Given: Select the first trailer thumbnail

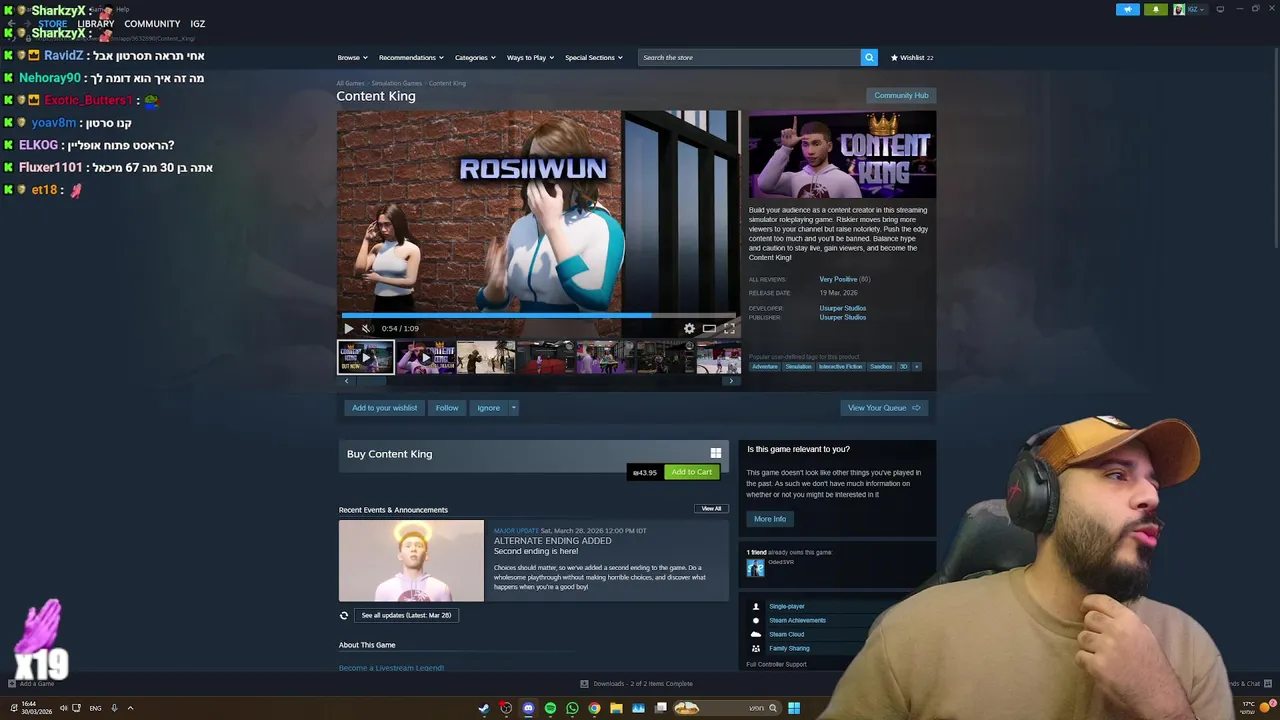Looking at the screenshot, I should tap(366, 357).
